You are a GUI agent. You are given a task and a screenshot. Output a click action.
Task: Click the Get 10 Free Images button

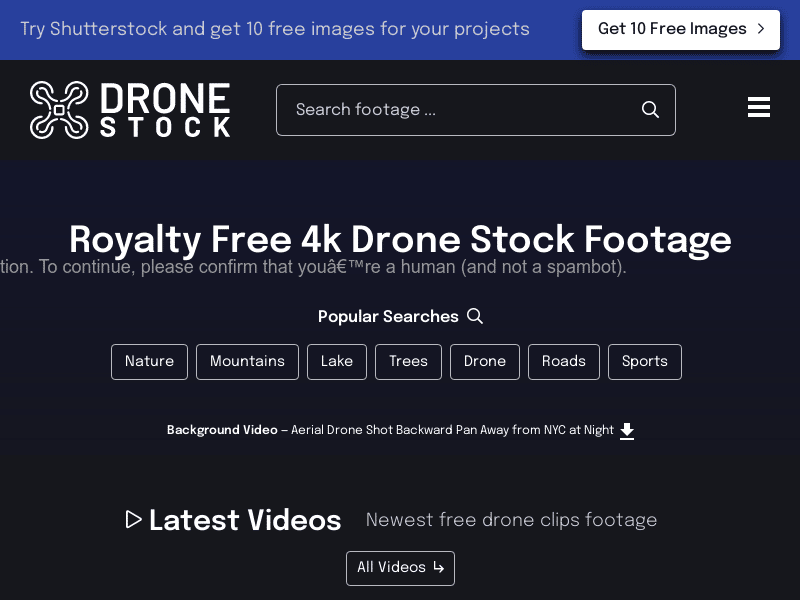(681, 30)
